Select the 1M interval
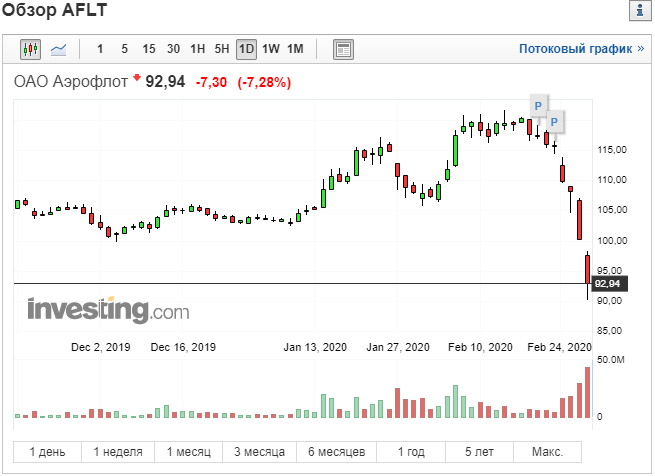This screenshot has width=655, height=476. point(295,49)
